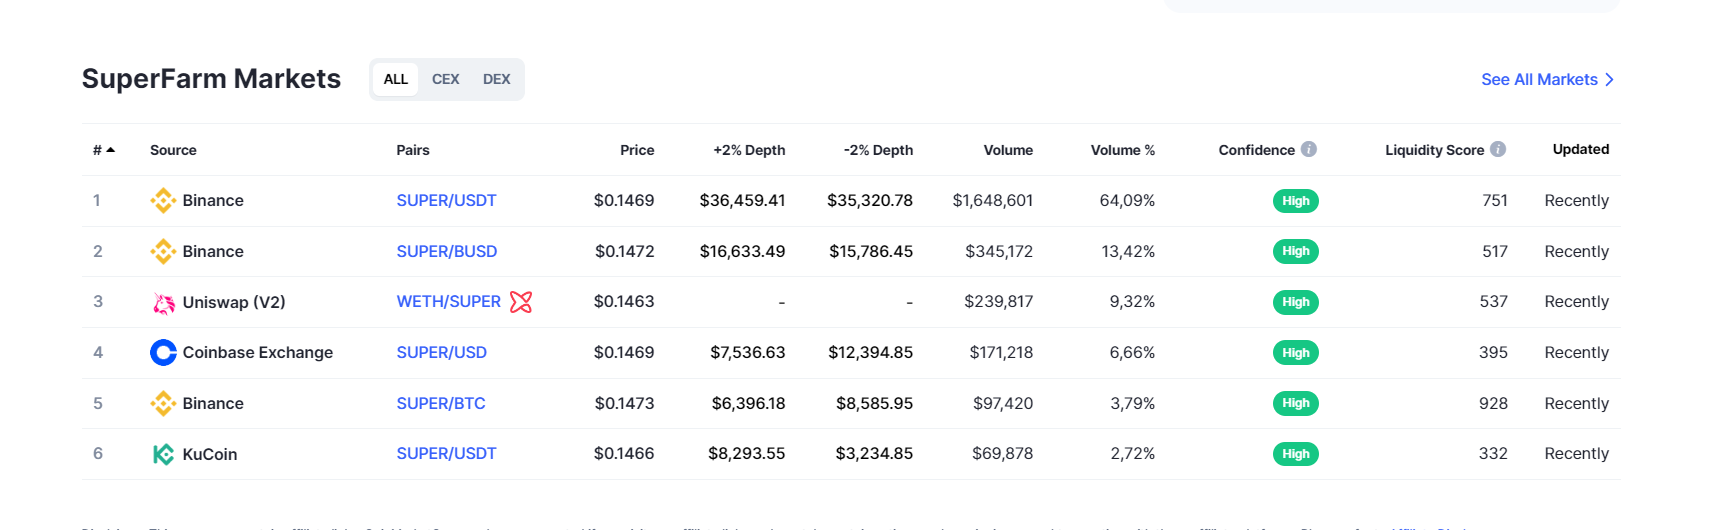1730x530 pixels.
Task: Click the +2% depth value $36,459.41
Action: click(743, 201)
